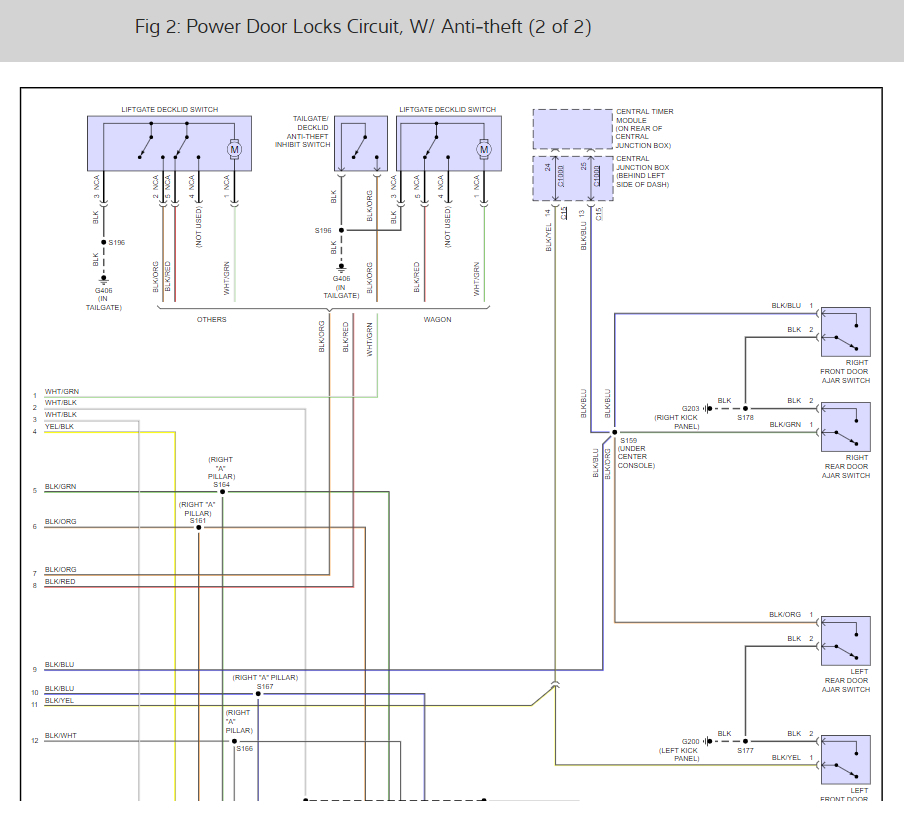Click the motor symbol in the left Liftgate Decklid Switch
This screenshot has height=816, width=904.
pos(236,150)
